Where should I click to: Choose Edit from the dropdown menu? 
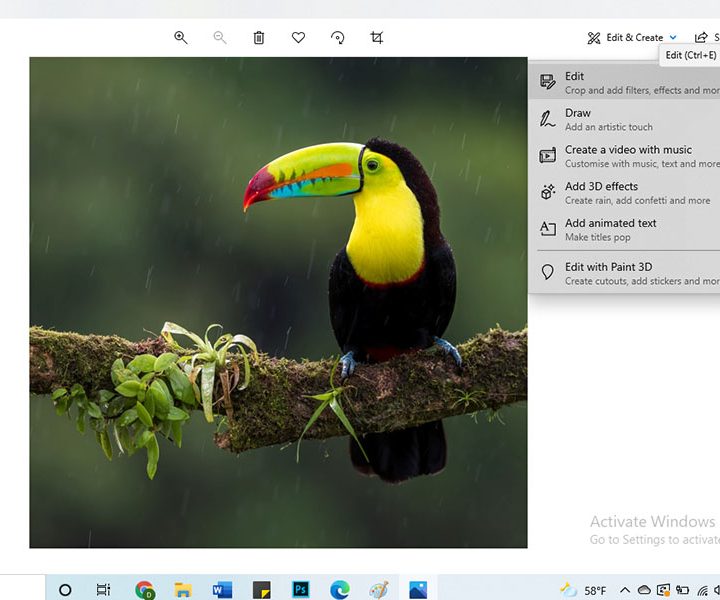pyautogui.click(x=624, y=83)
